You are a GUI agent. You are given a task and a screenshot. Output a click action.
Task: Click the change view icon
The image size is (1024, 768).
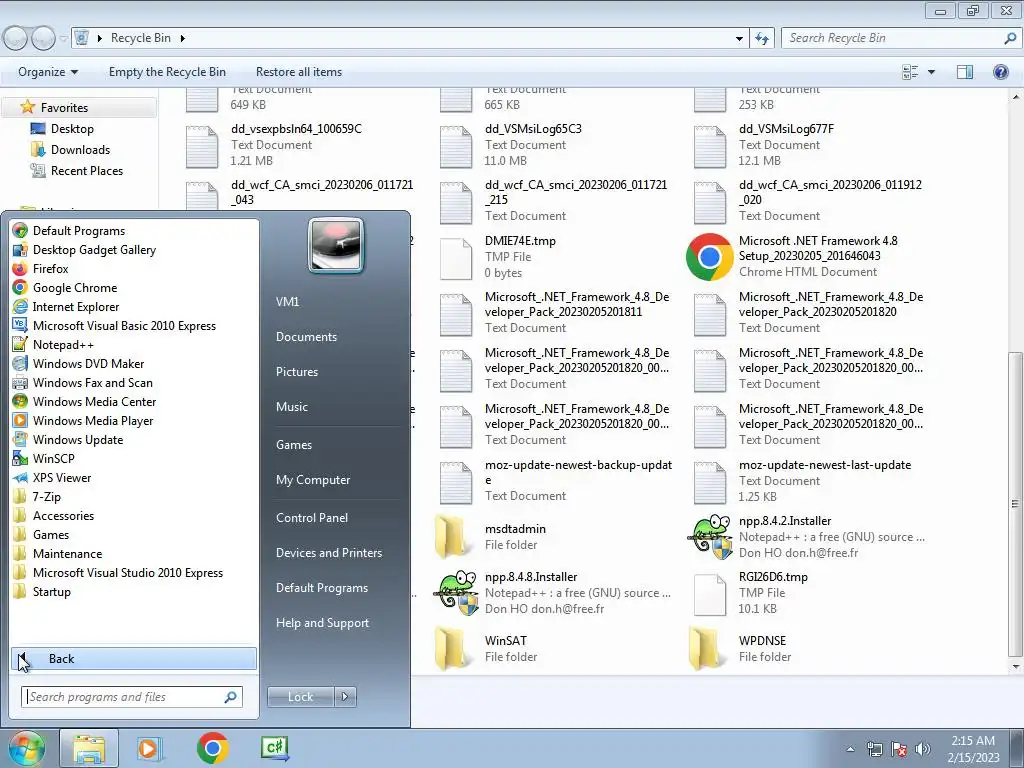(x=910, y=72)
